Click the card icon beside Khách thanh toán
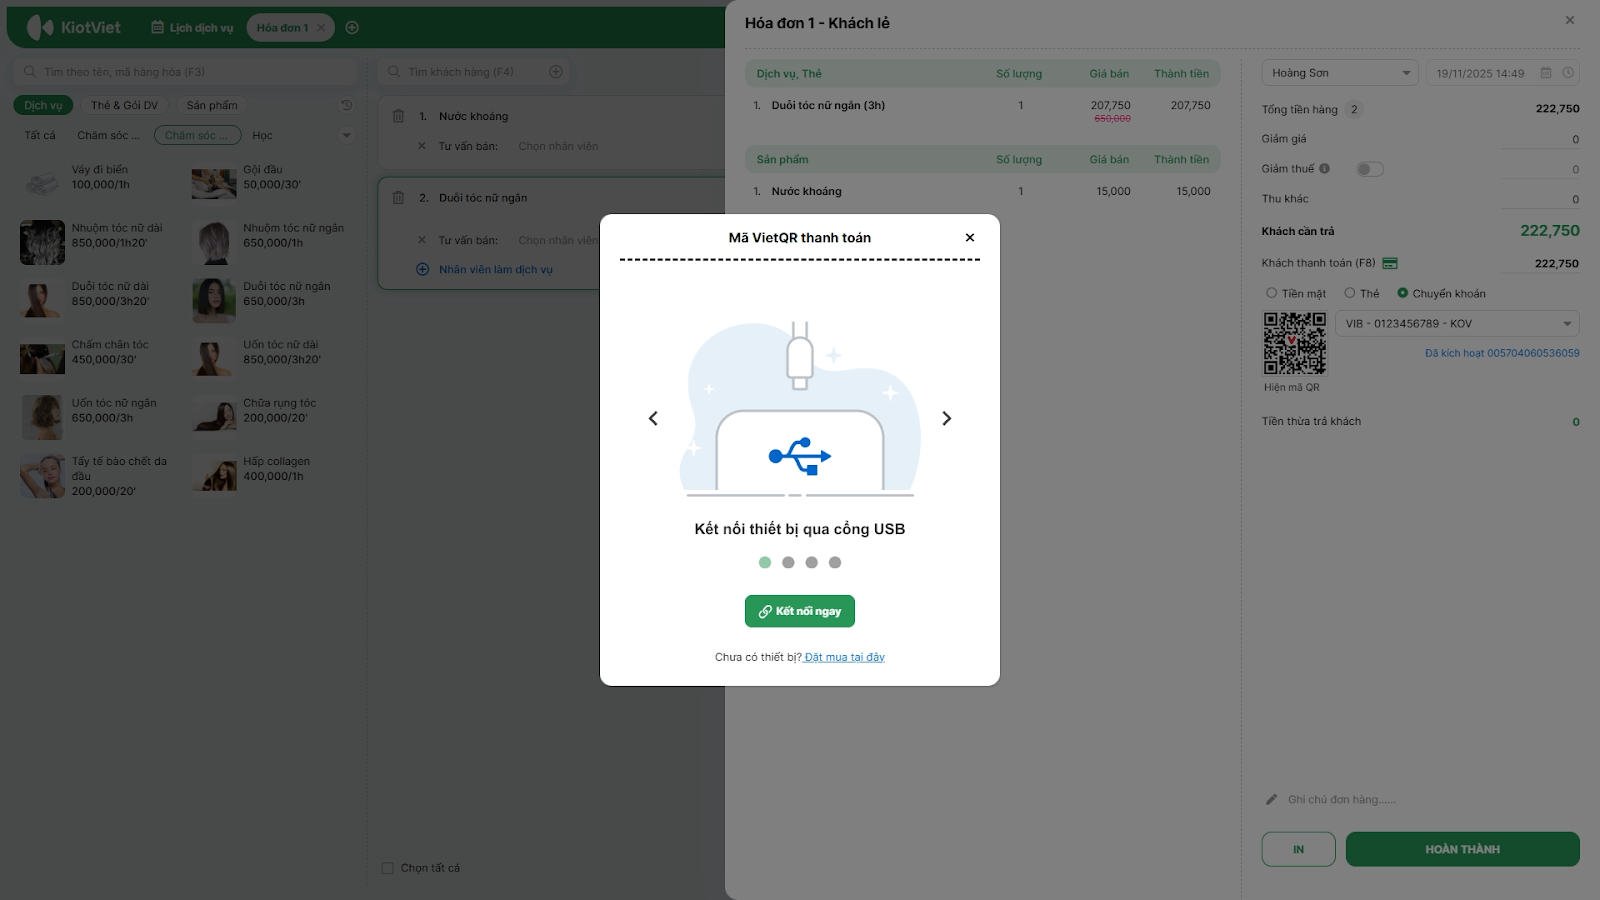The width and height of the screenshot is (1600, 900). click(1390, 263)
